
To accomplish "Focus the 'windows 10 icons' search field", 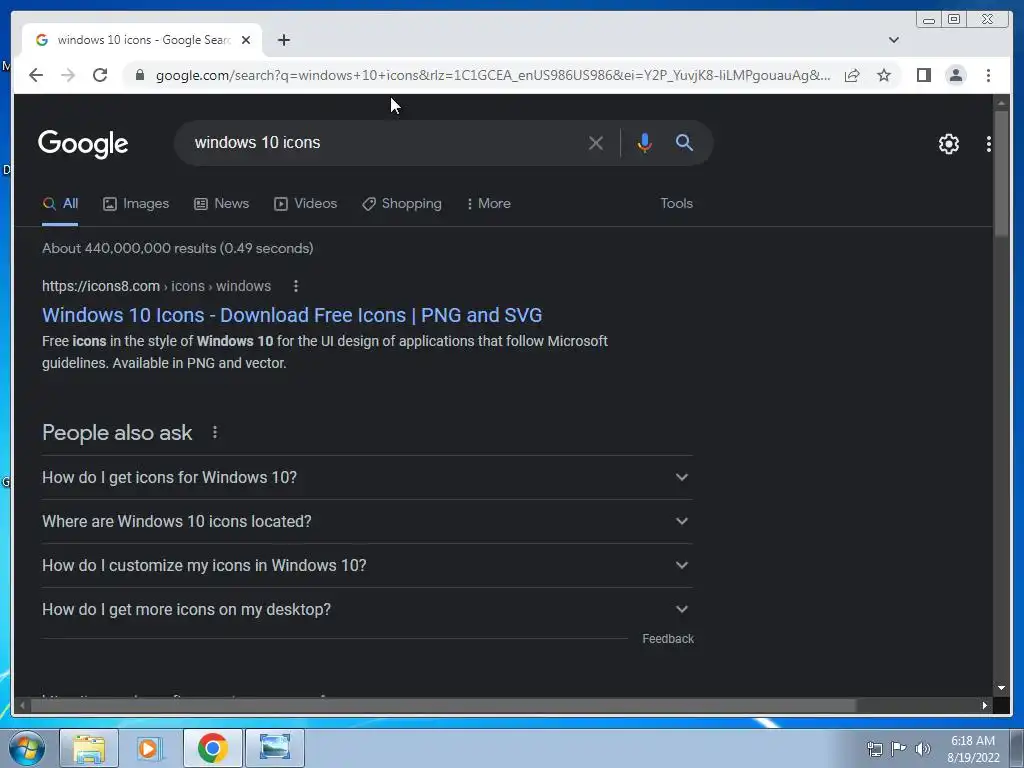I will [385, 142].
